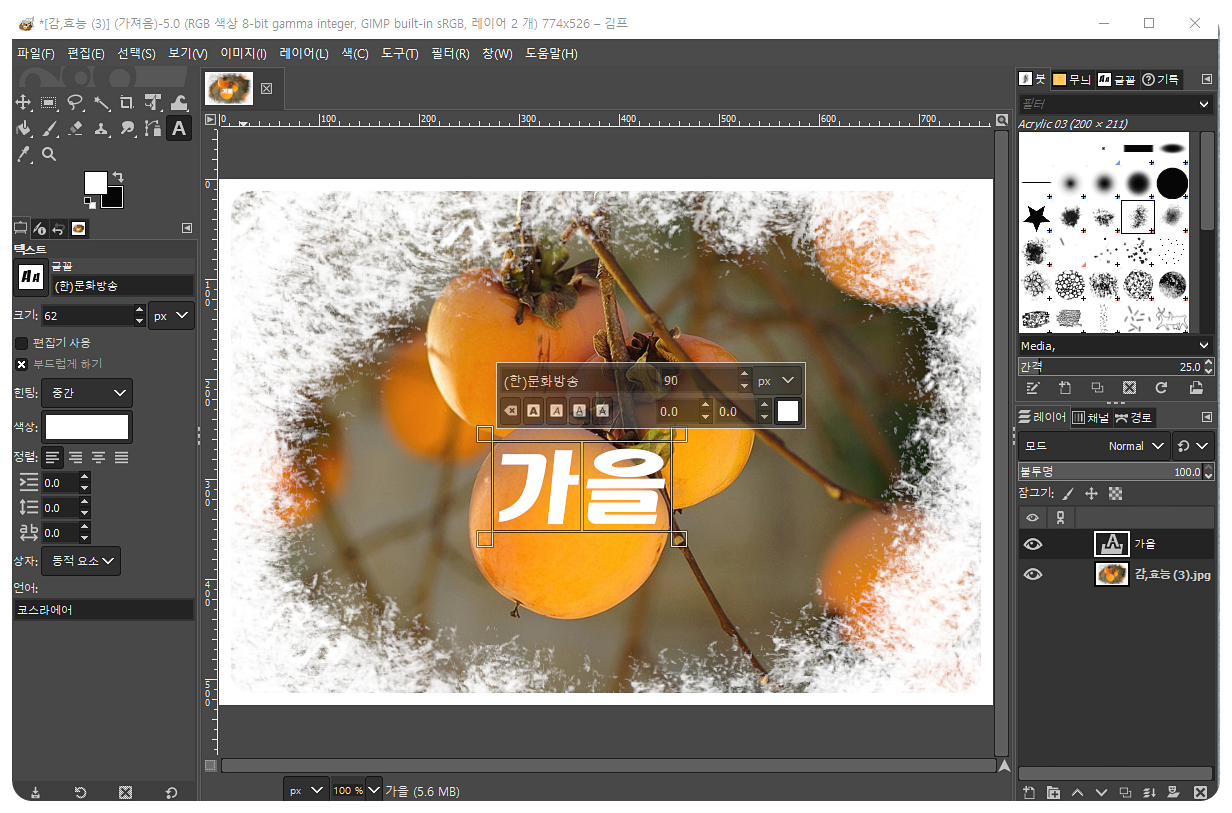Create a new layer icon
The width and height of the screenshot is (1232, 813).
1029,793
